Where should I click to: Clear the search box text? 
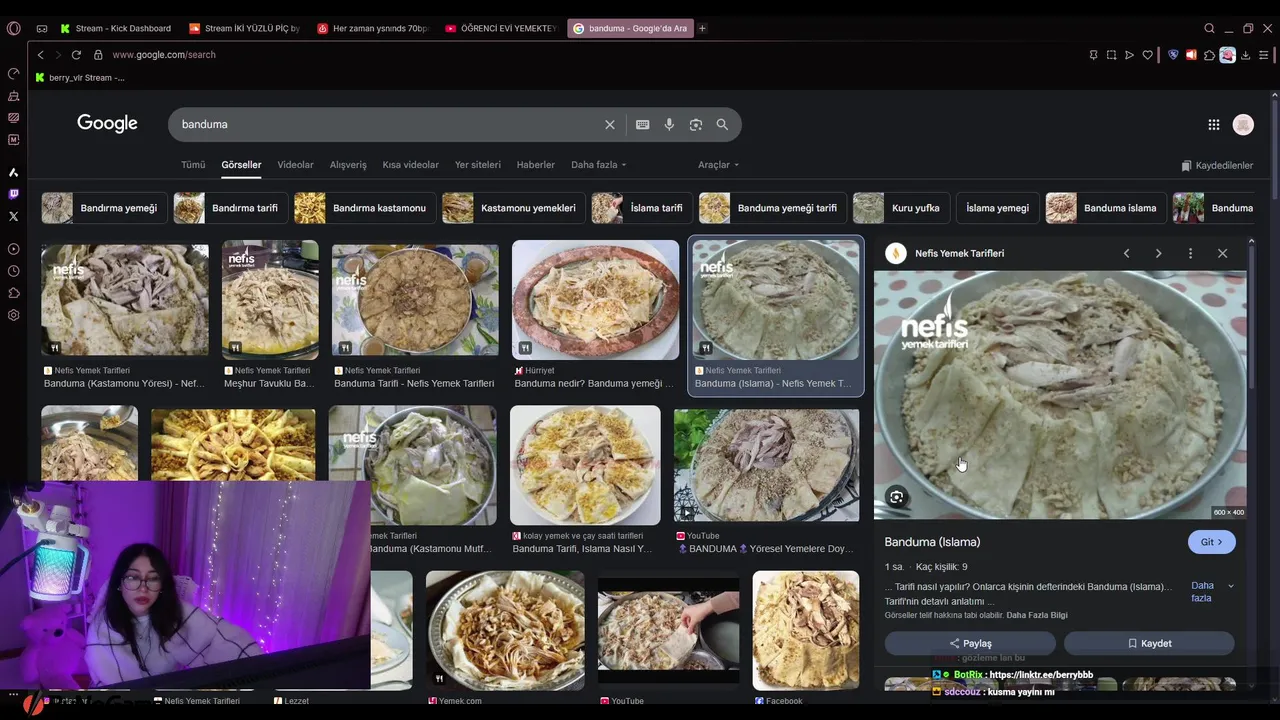[x=610, y=124]
